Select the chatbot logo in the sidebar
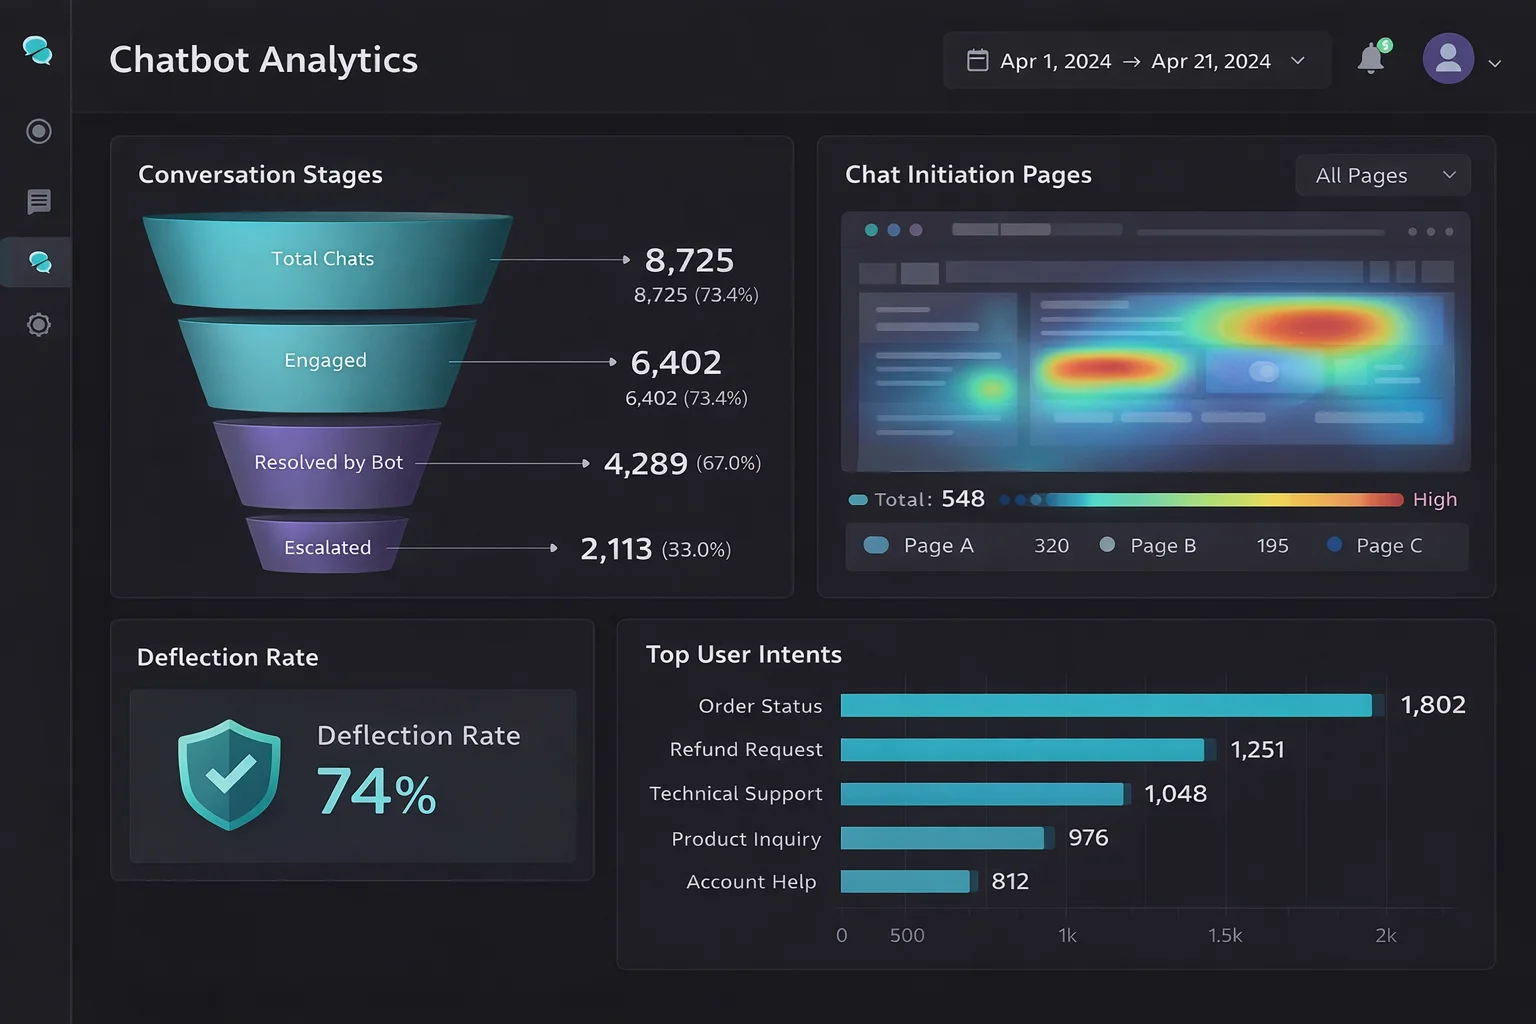The width and height of the screenshot is (1536, 1024). coord(37,51)
